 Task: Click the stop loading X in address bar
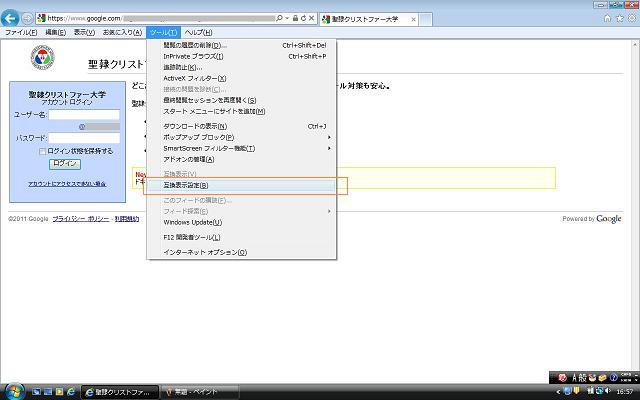click(311, 18)
